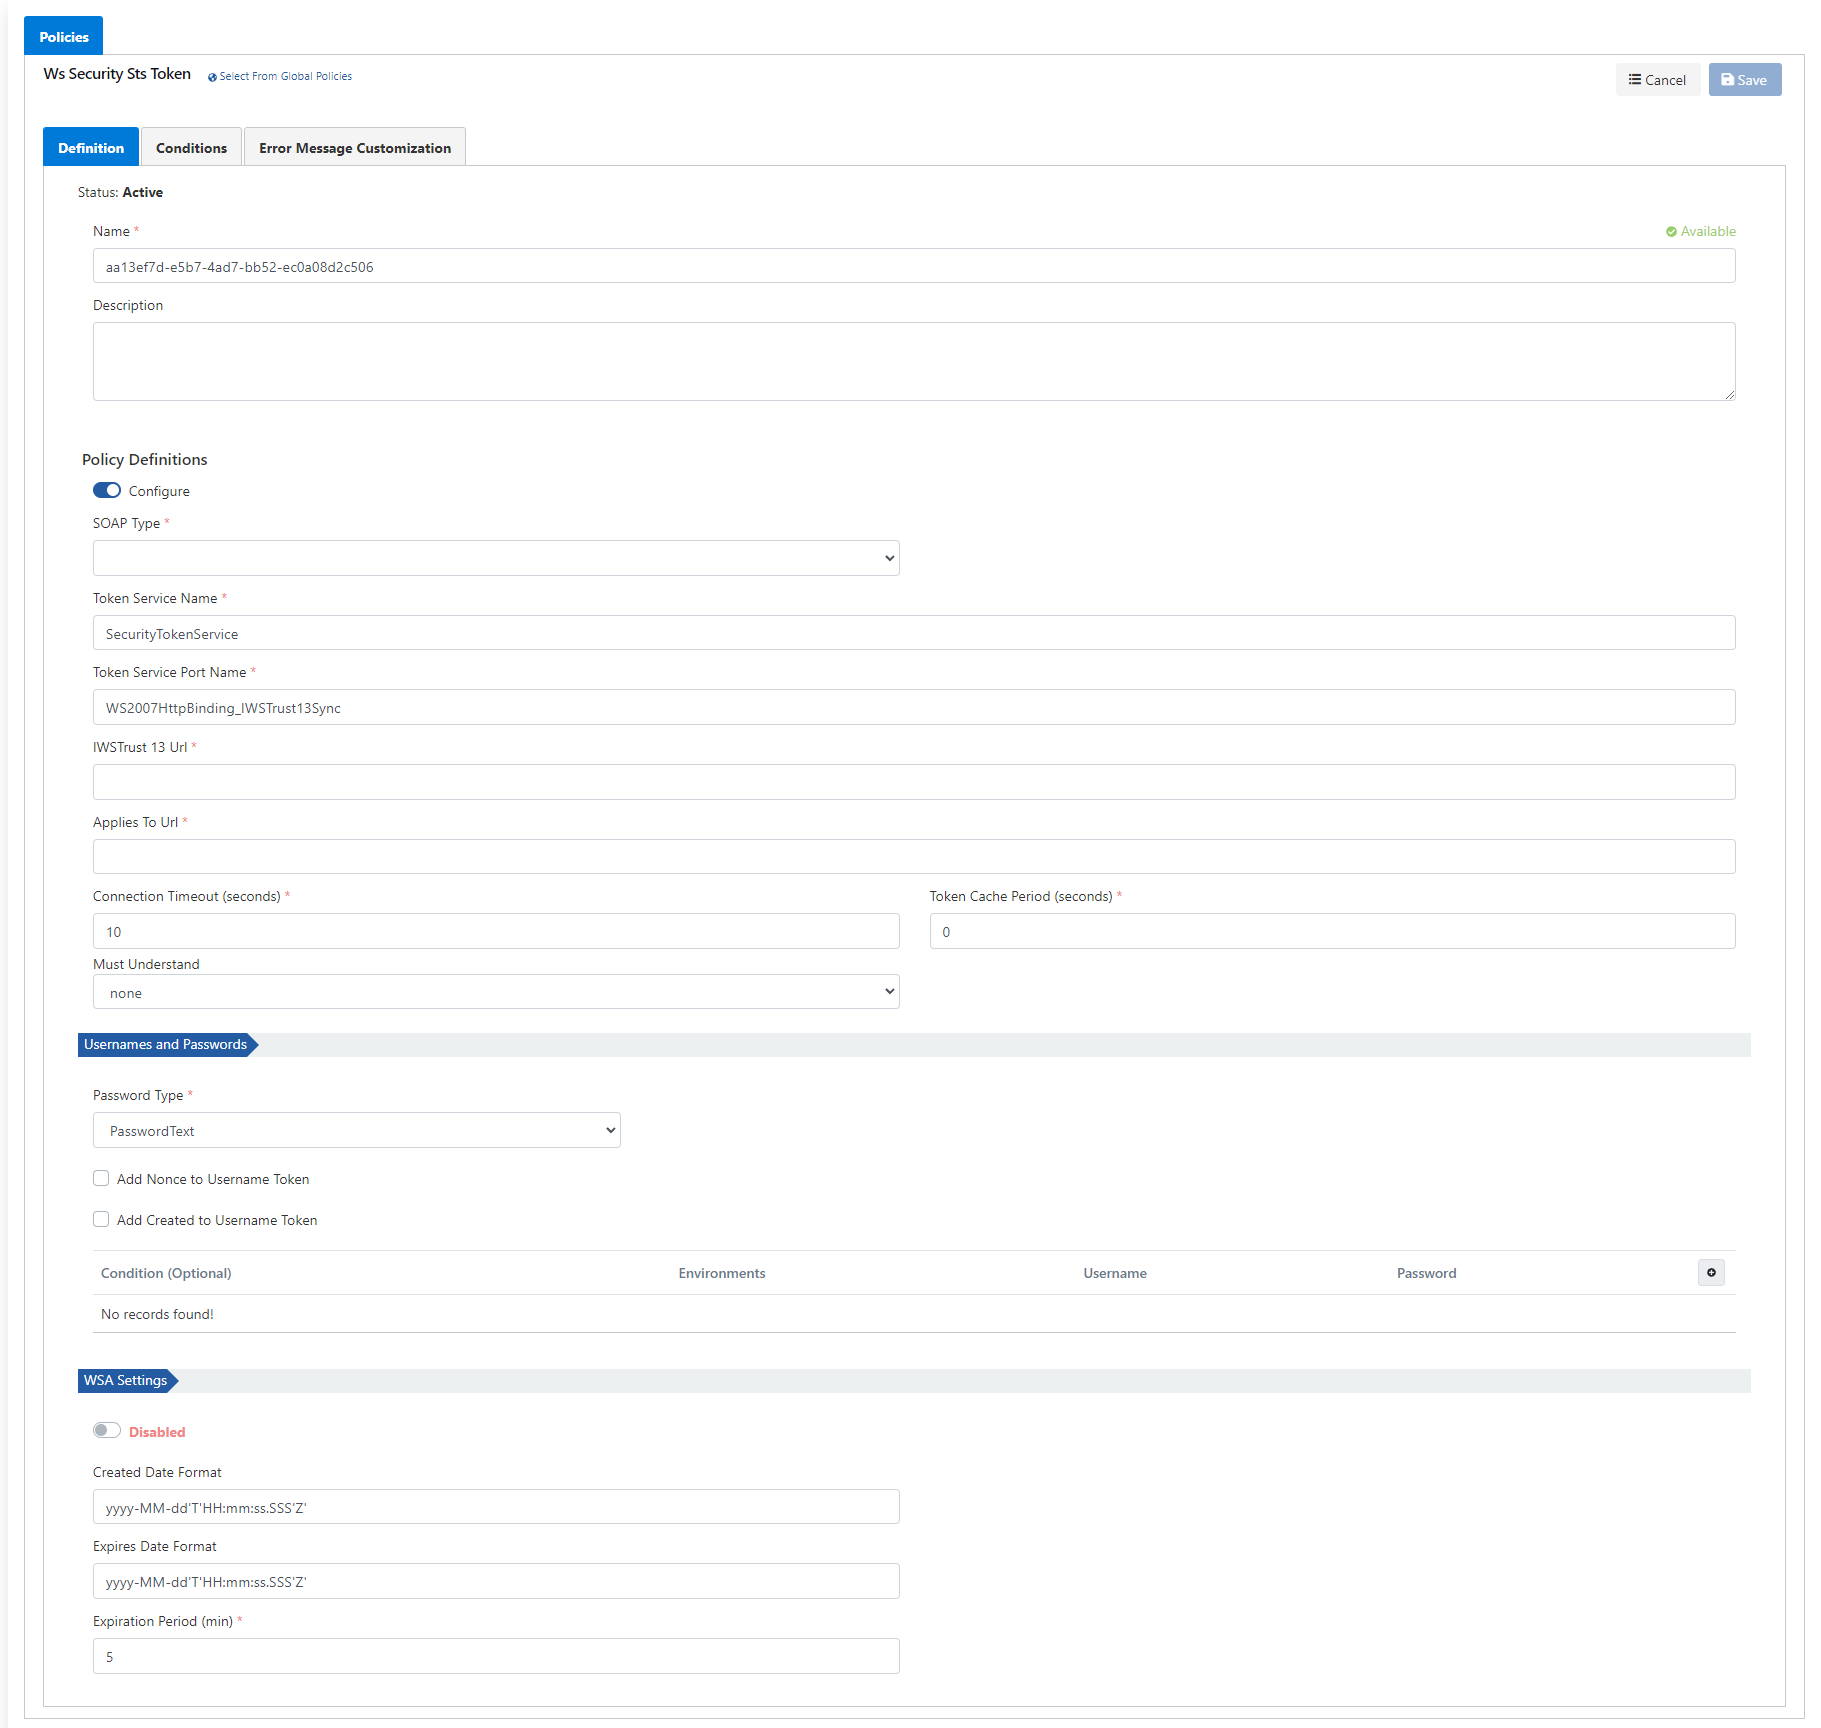Open the Error Message Customization tab

point(354,148)
